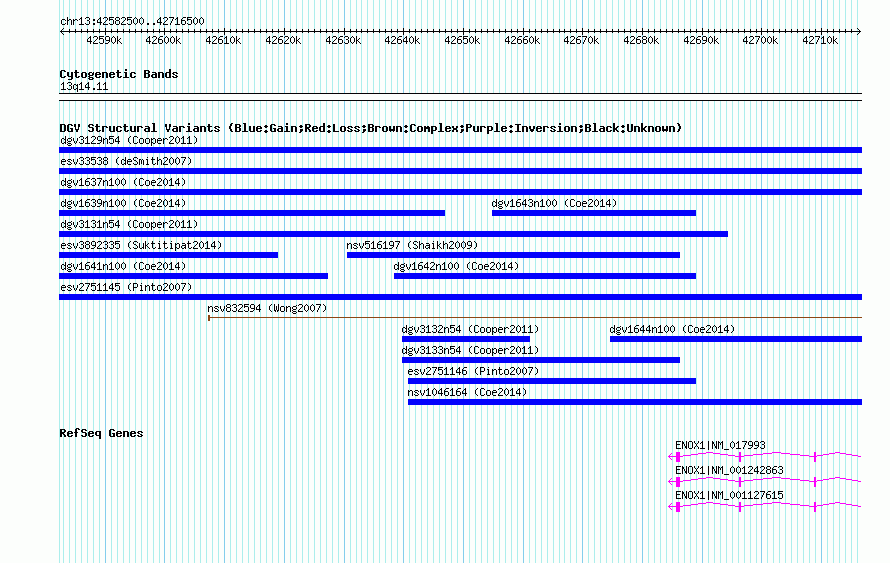This screenshot has width=890, height=563.
Task: Click the DGV Structural Variants track title
Action: [x=370, y=128]
